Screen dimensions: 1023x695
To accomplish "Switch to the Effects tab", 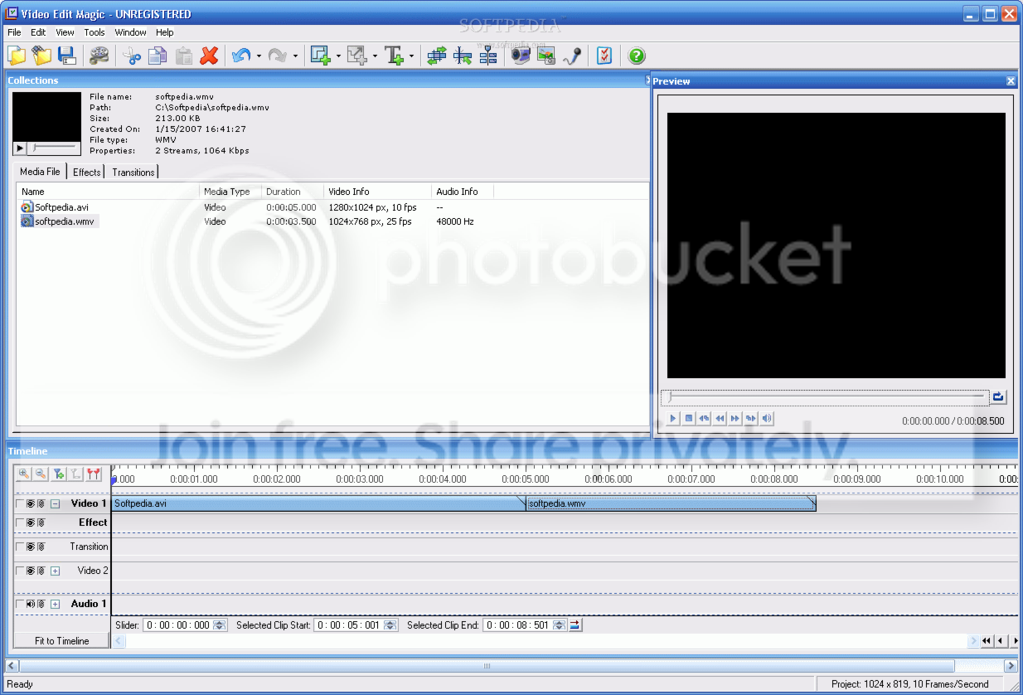I will (87, 172).
